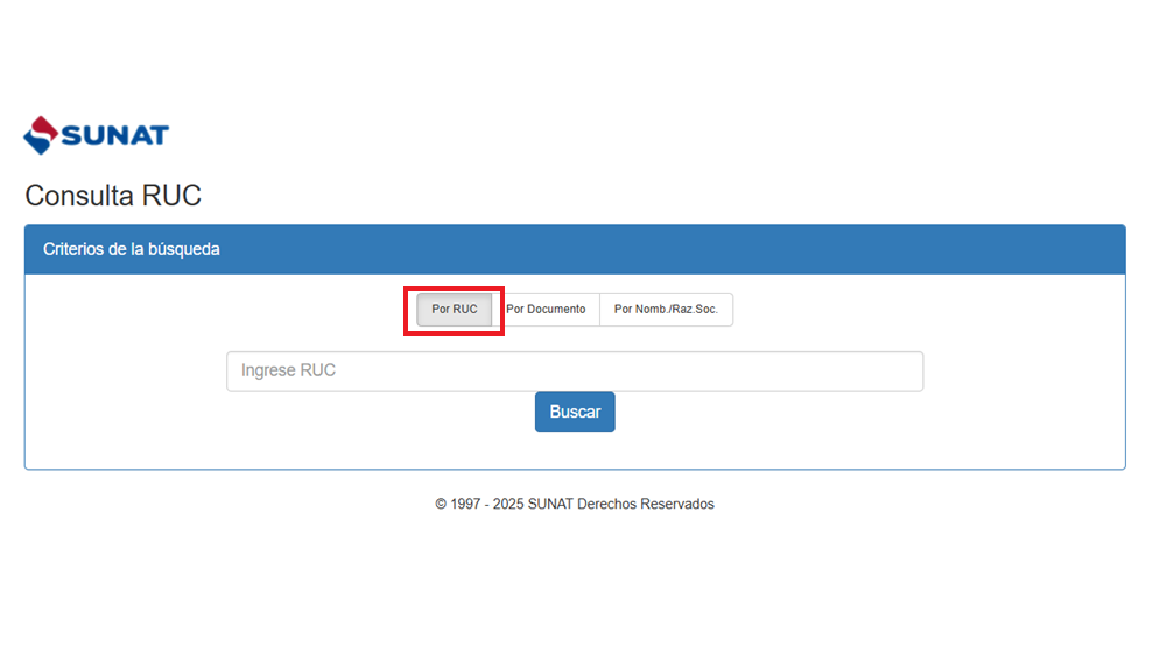The image size is (1152, 648).
Task: Click the Ingrese RUC text field
Action: point(574,371)
